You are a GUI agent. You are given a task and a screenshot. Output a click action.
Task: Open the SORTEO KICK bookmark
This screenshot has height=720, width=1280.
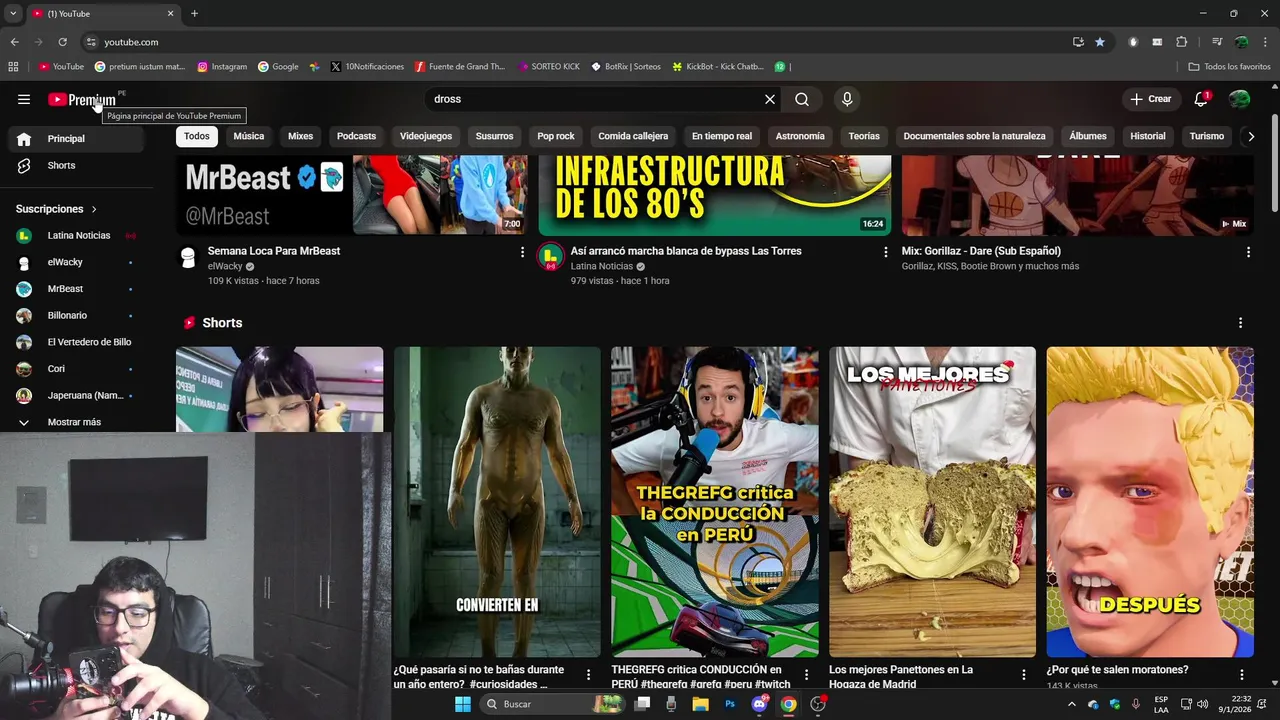(x=549, y=67)
